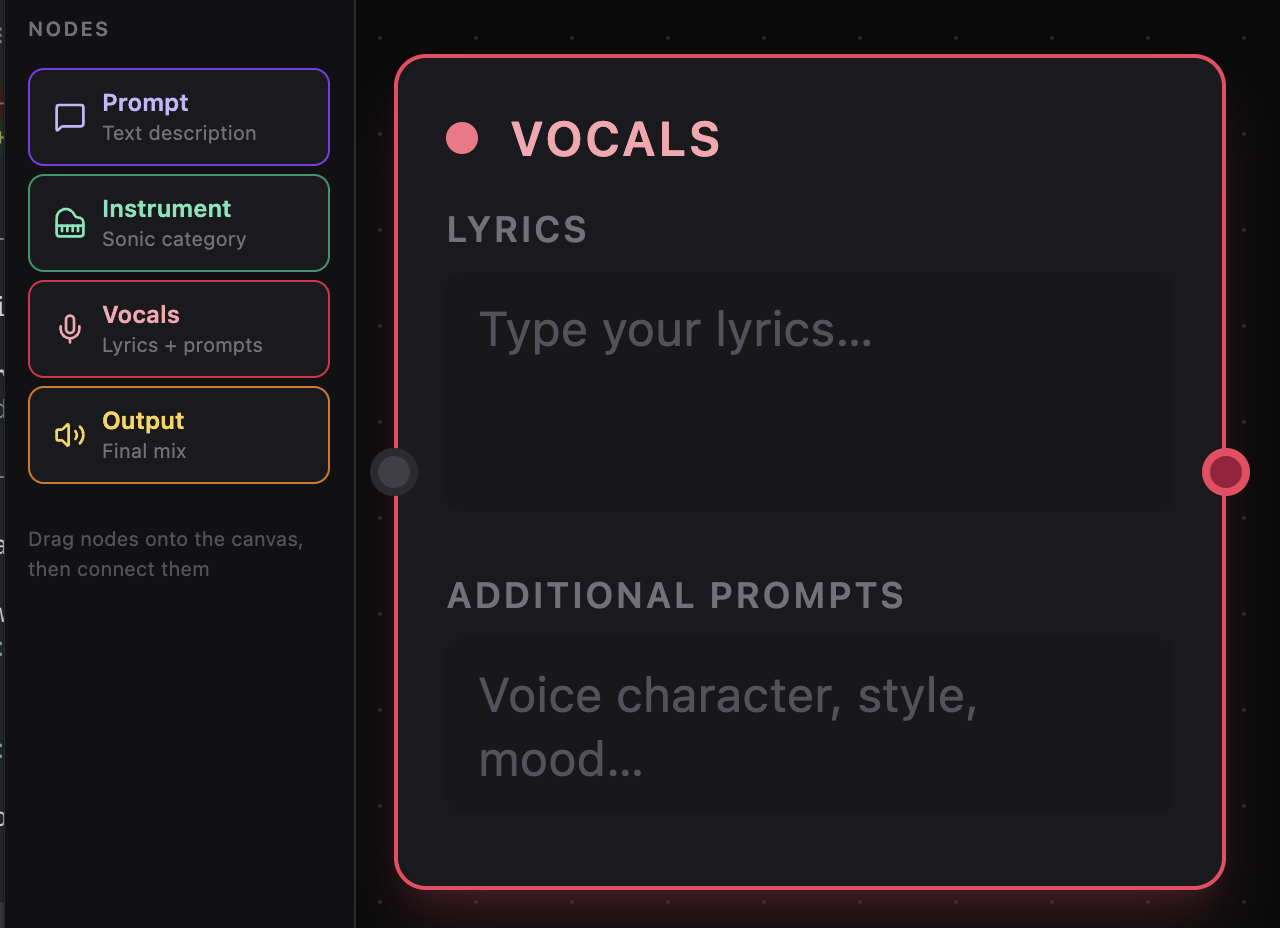Select the microphone icon in the sidebar

coord(68,328)
